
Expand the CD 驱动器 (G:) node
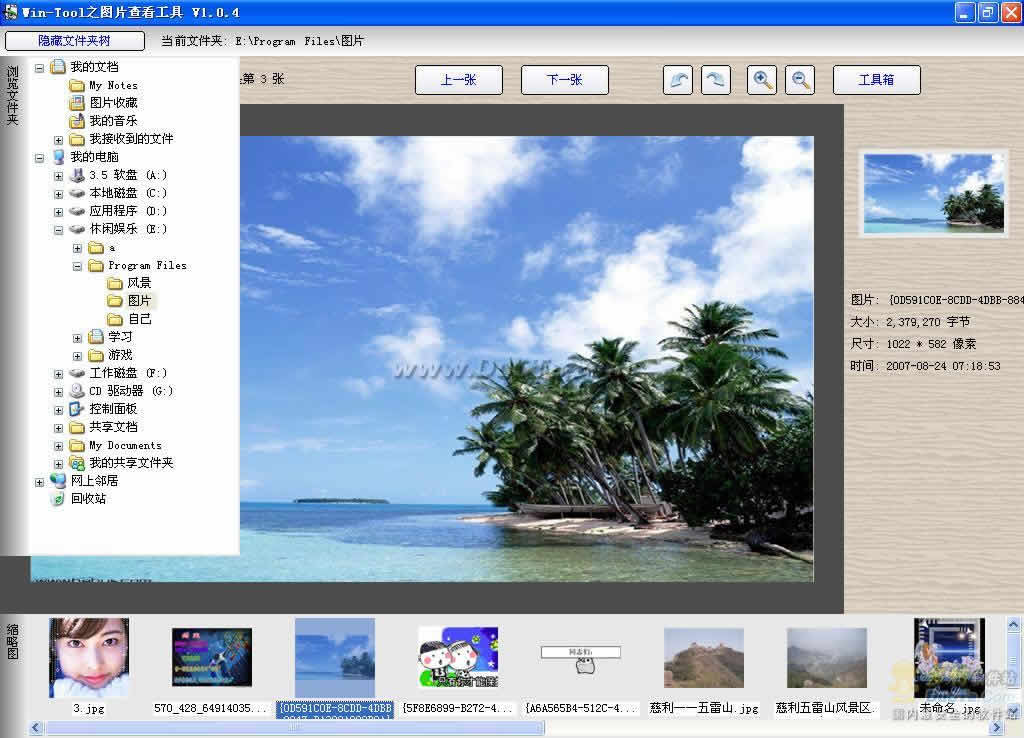click(58, 392)
